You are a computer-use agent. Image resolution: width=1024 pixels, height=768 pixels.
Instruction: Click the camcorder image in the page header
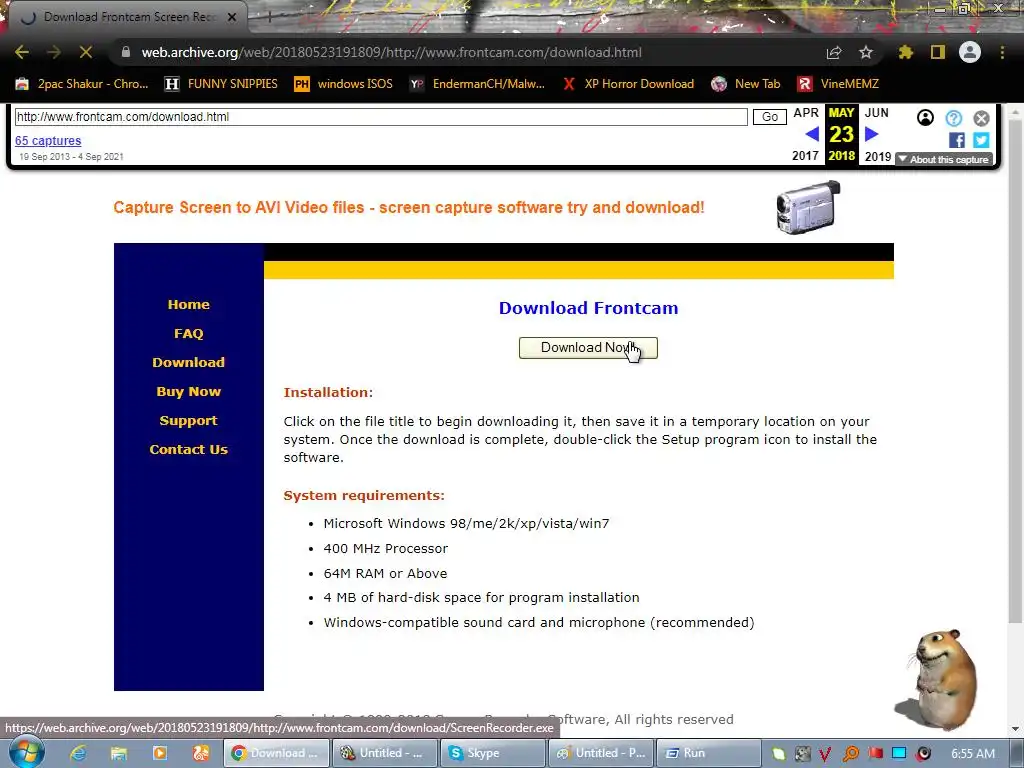point(808,207)
